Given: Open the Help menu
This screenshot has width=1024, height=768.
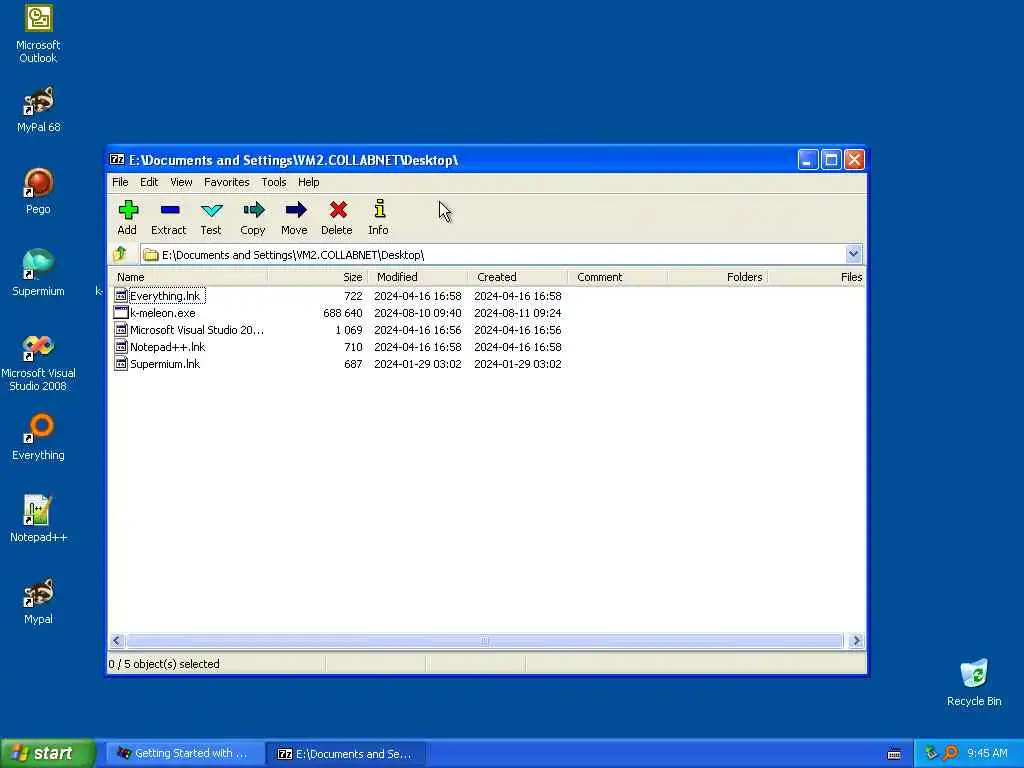Looking at the screenshot, I should click(x=308, y=182).
